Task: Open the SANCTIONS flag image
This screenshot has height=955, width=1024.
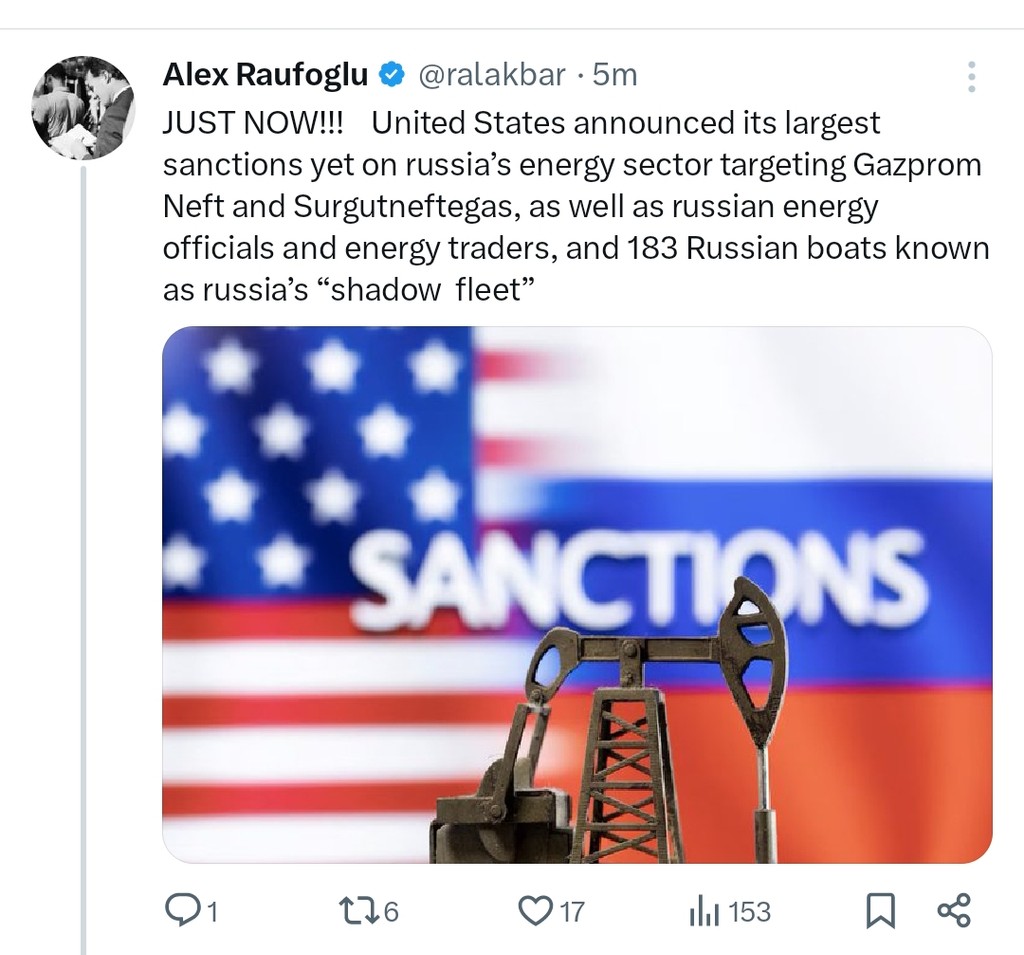Action: pyautogui.click(x=577, y=450)
